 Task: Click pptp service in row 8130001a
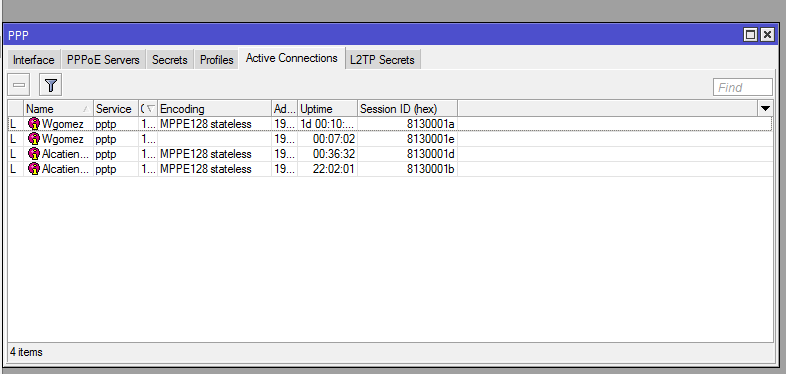click(106, 124)
